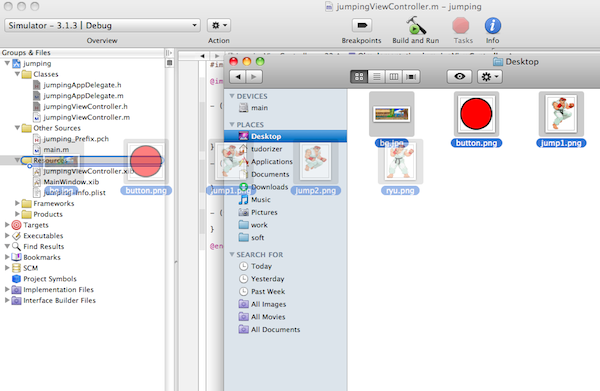Select jumping_Prefix.pch file
The width and height of the screenshot is (600, 391).
[x=76, y=138]
